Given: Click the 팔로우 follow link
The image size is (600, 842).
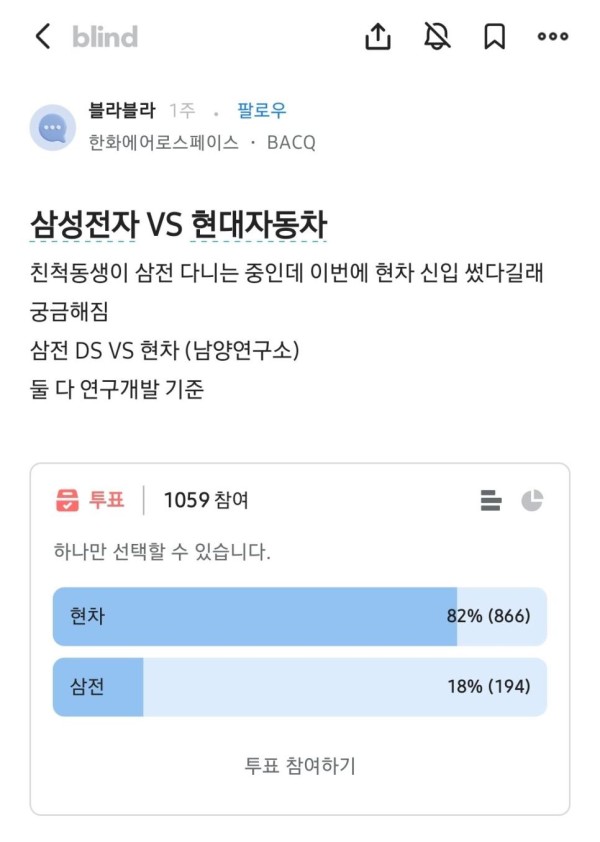Looking at the screenshot, I should (262, 111).
